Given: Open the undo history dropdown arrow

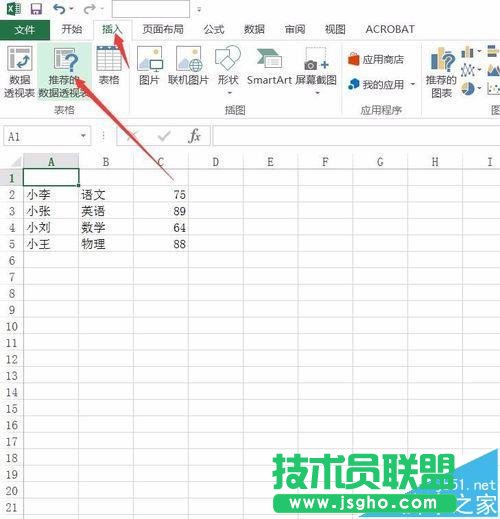Looking at the screenshot, I should pos(71,9).
